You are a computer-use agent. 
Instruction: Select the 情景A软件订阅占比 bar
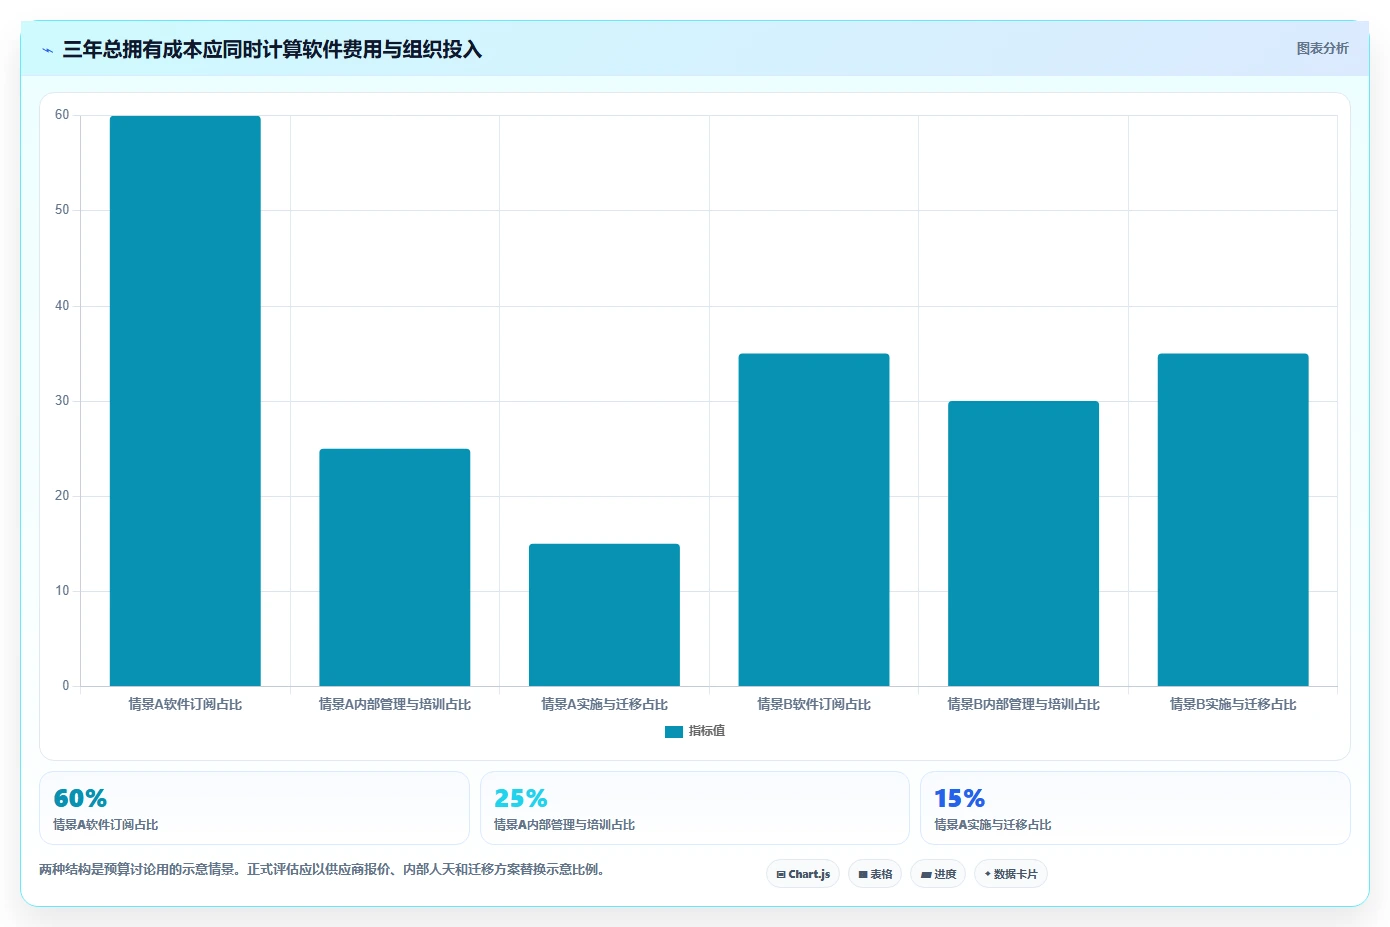tap(185, 401)
